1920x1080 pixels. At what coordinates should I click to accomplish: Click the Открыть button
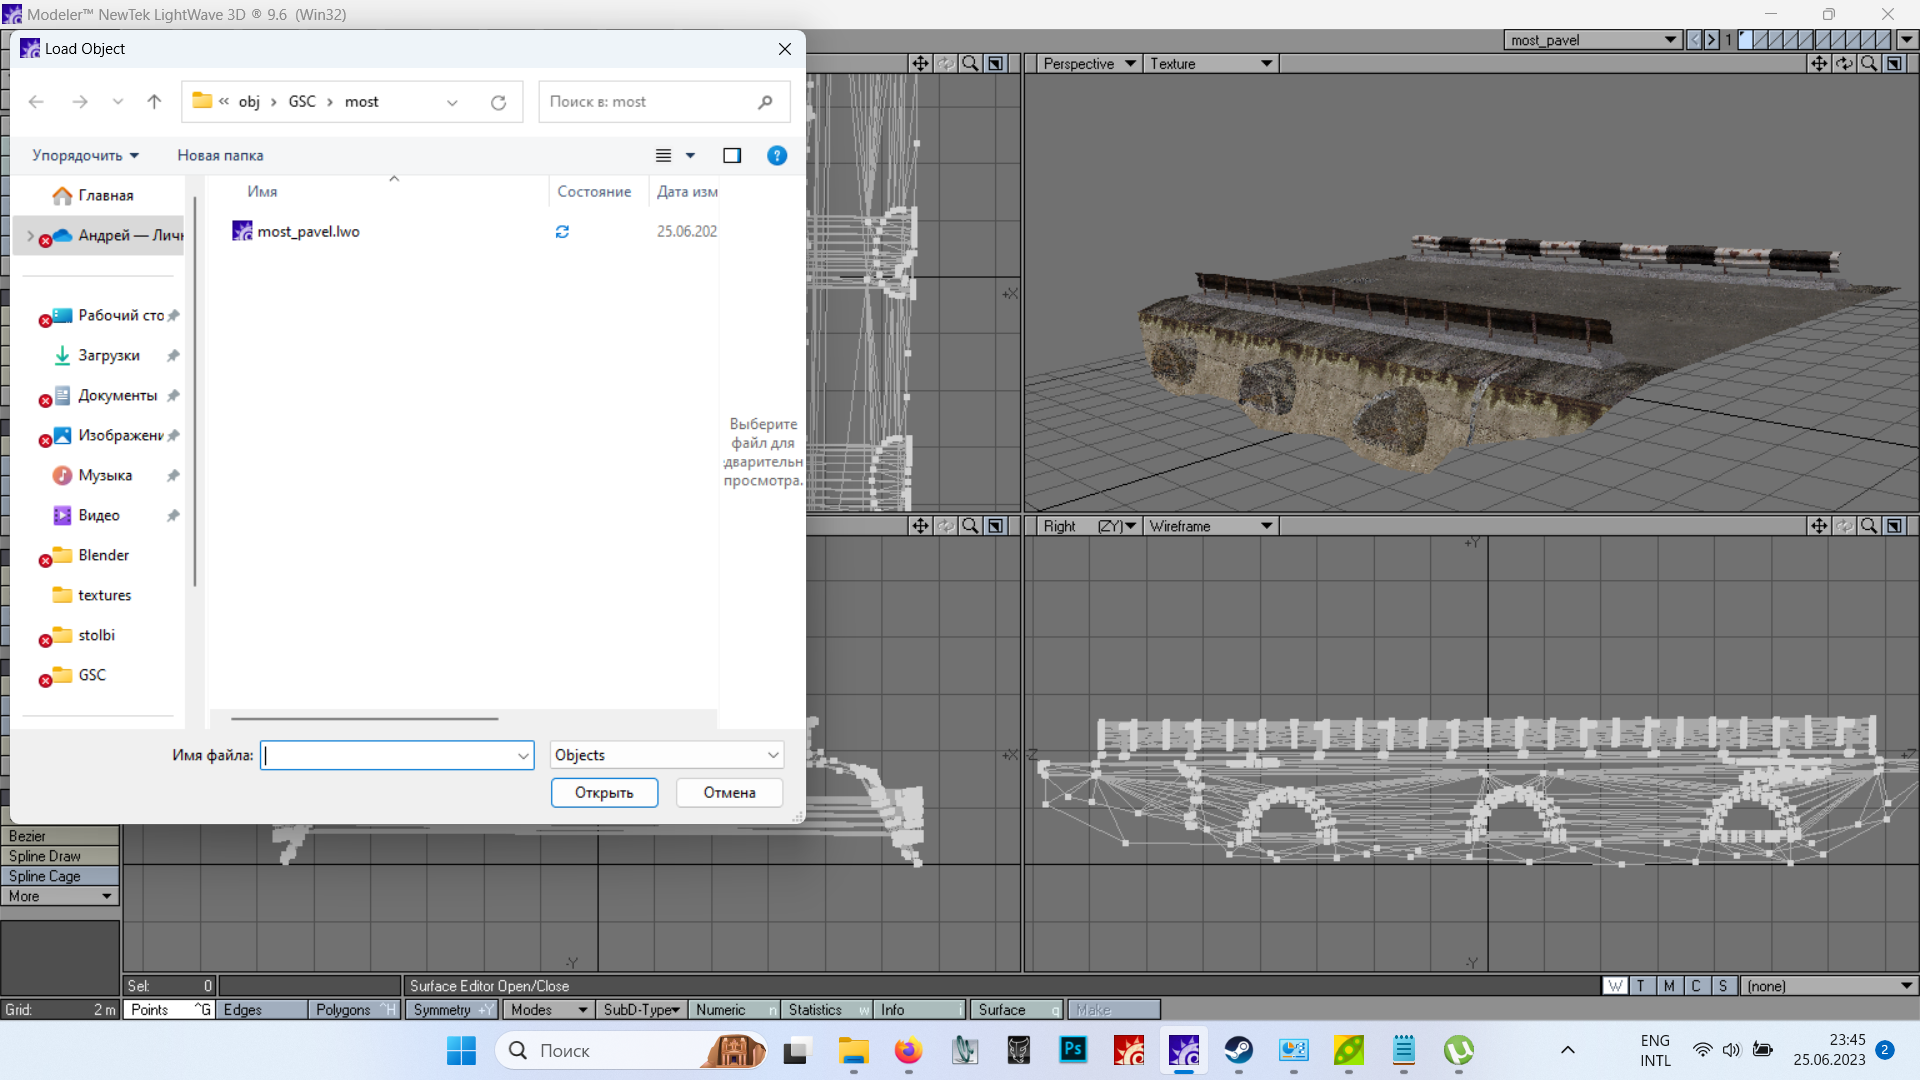tap(604, 792)
